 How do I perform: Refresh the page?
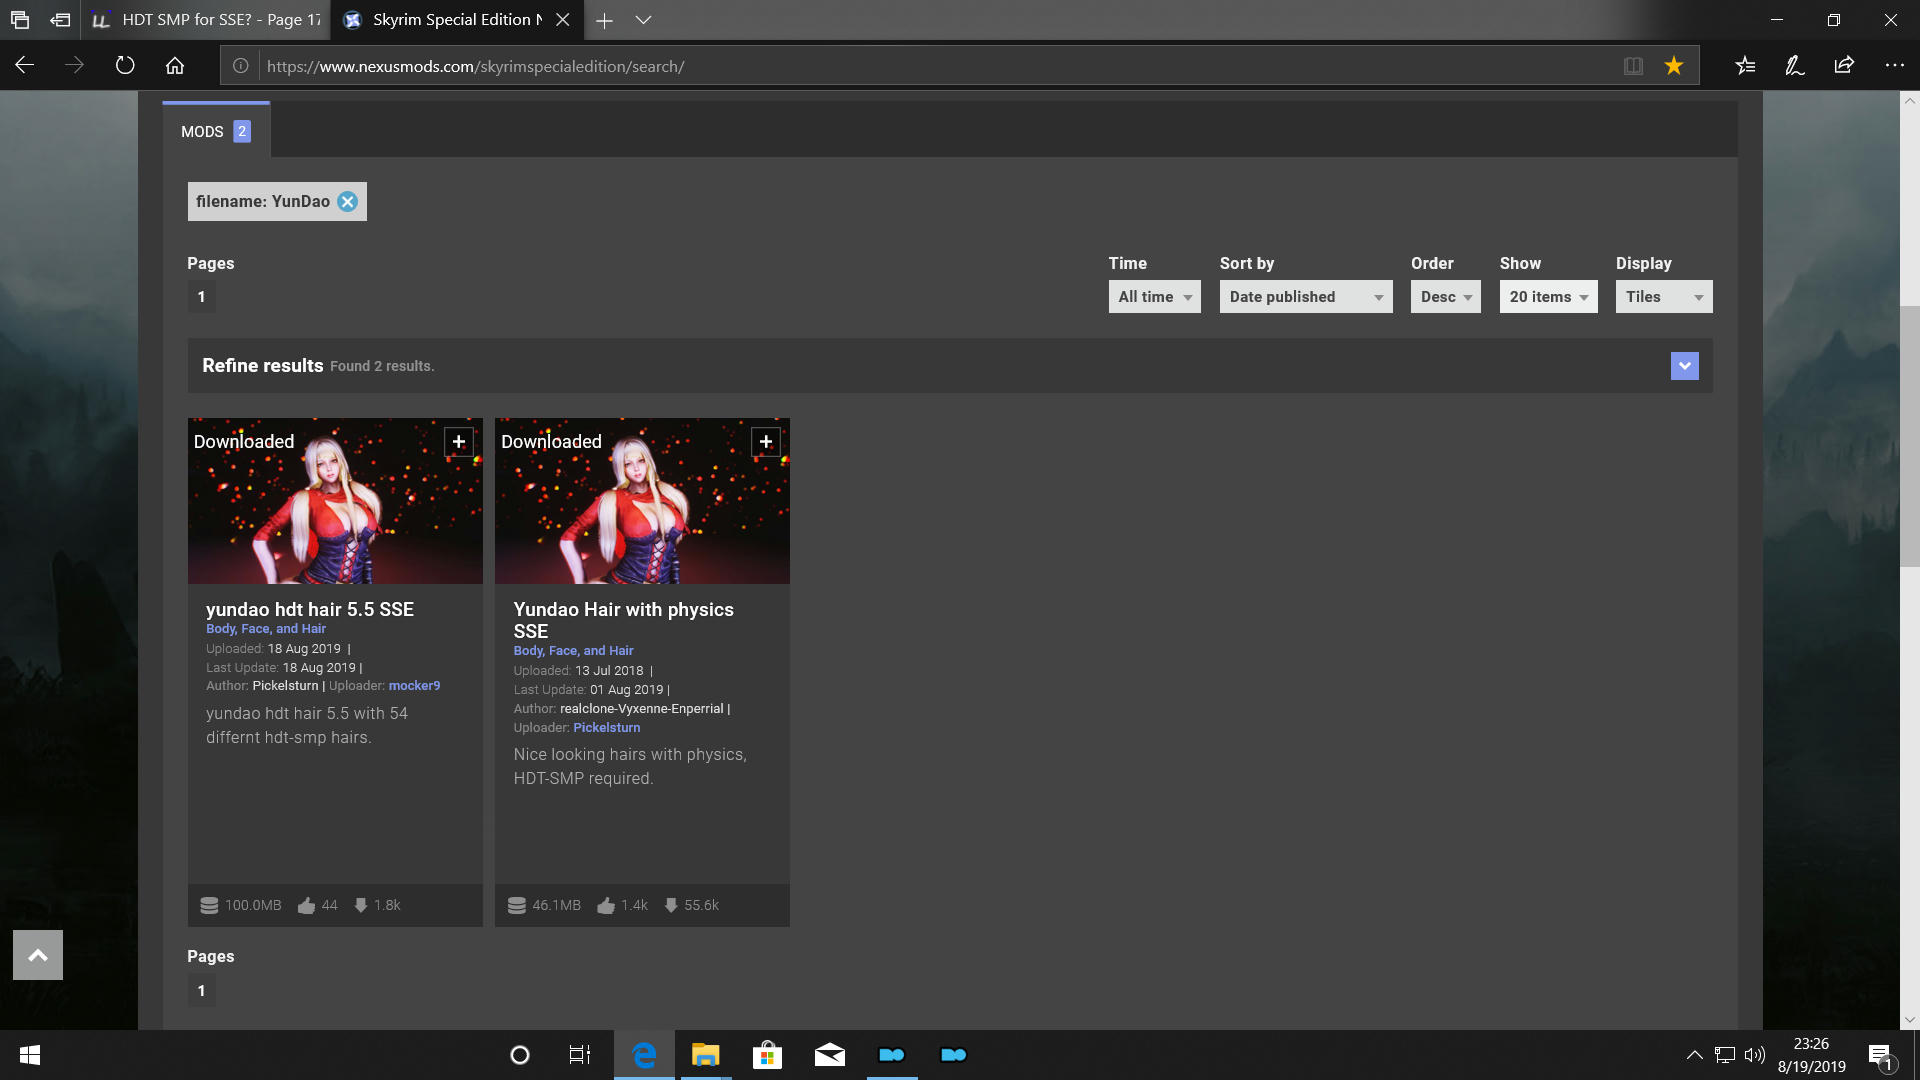click(x=125, y=66)
